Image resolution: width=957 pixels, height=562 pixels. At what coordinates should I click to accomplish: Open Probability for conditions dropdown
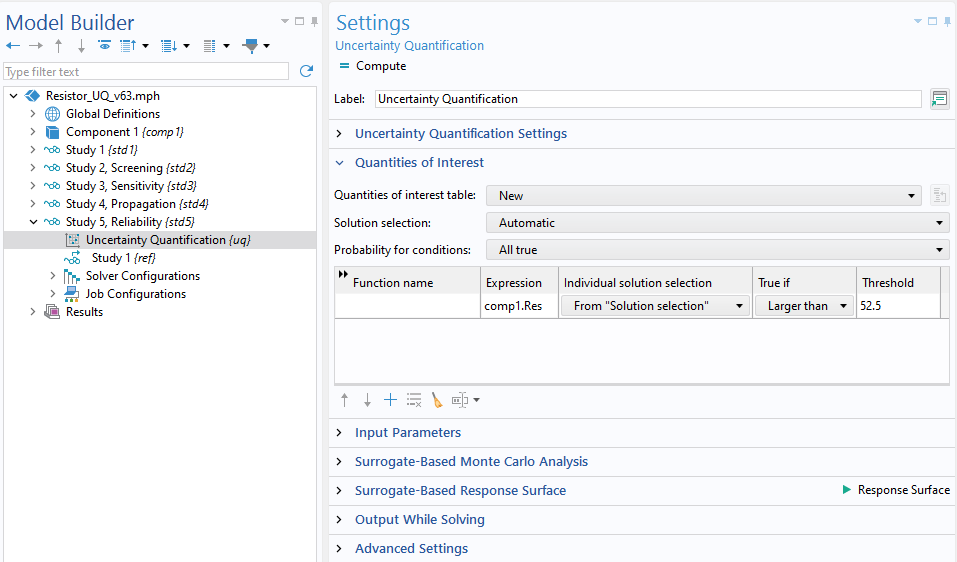click(x=717, y=250)
